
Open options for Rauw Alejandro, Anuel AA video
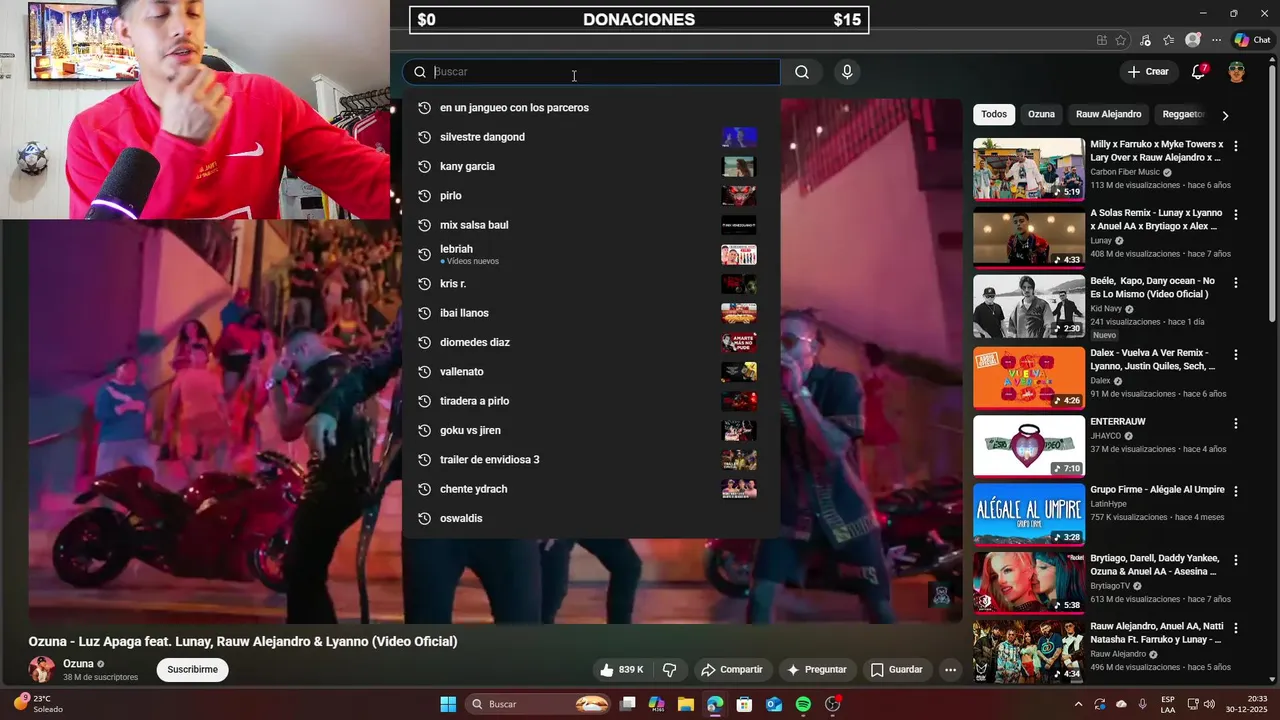(1236, 628)
